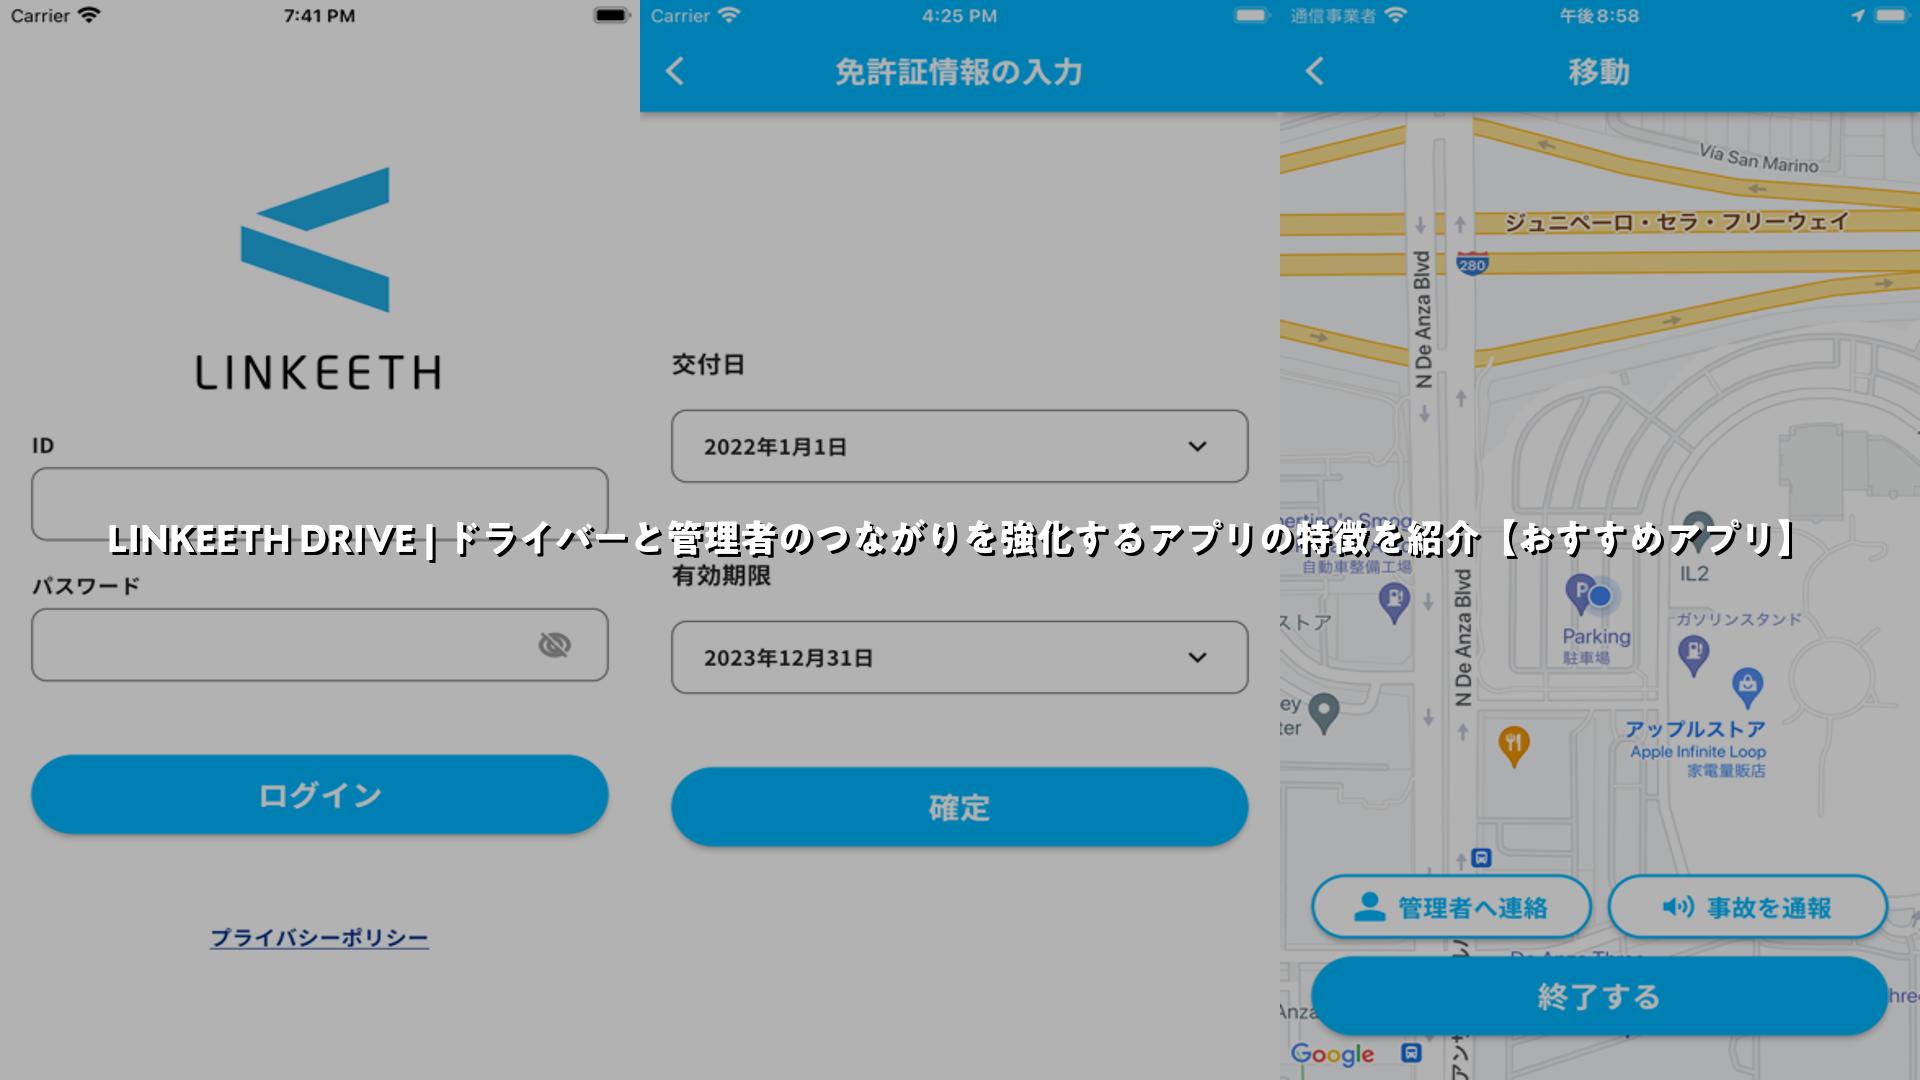Image resolution: width=1920 pixels, height=1080 pixels.
Task: Click the 有効期限 label
Action: click(x=721, y=576)
